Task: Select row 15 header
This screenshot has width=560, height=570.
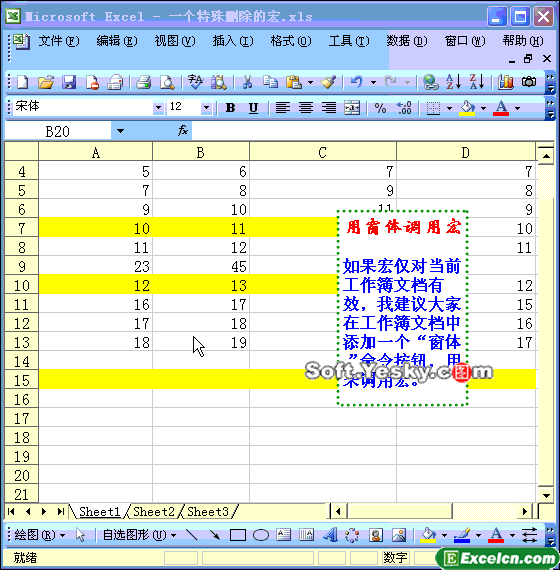Action: pyautogui.click(x=21, y=381)
